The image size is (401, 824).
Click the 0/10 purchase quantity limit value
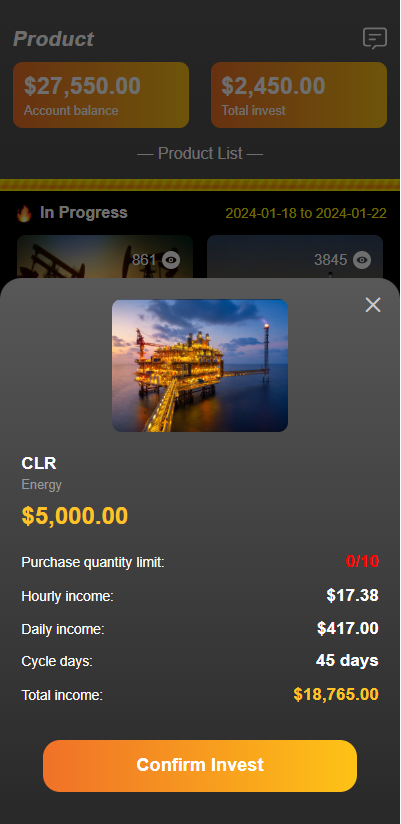[362, 561]
